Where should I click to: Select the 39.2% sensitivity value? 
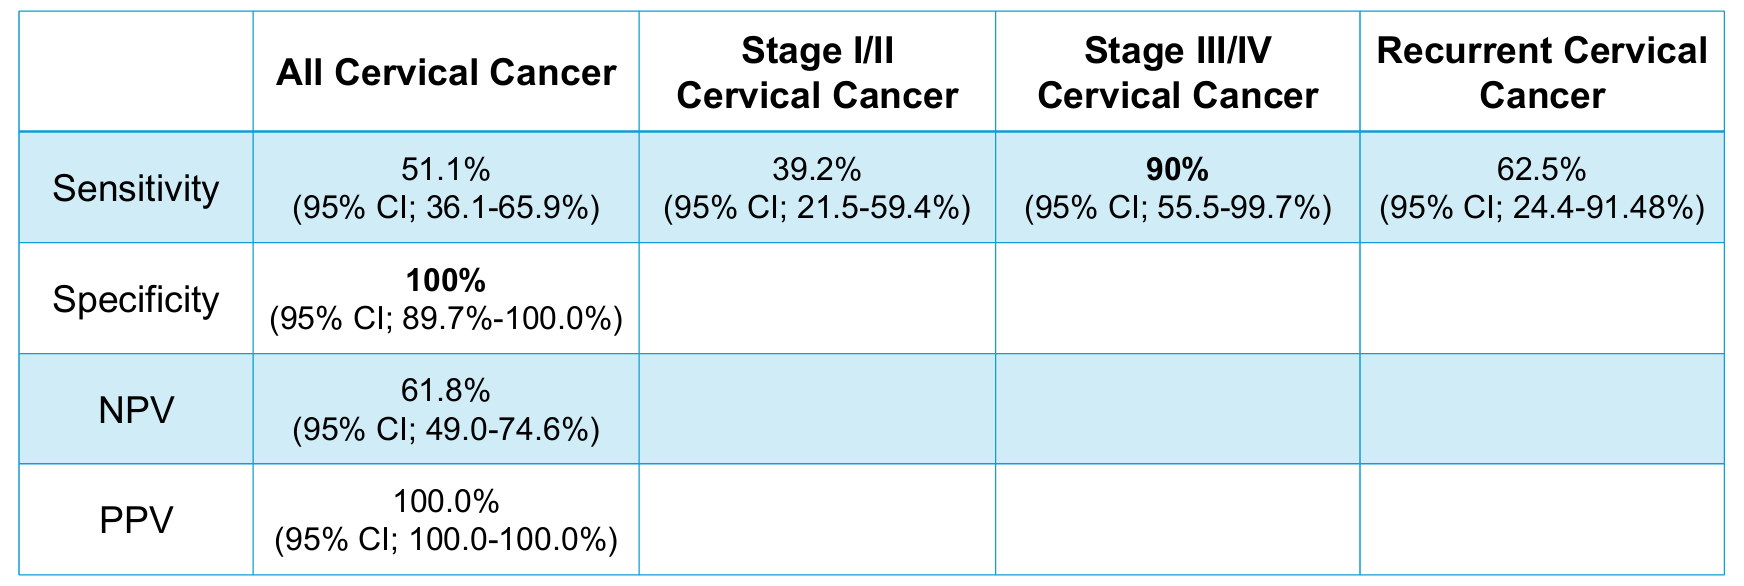click(817, 168)
